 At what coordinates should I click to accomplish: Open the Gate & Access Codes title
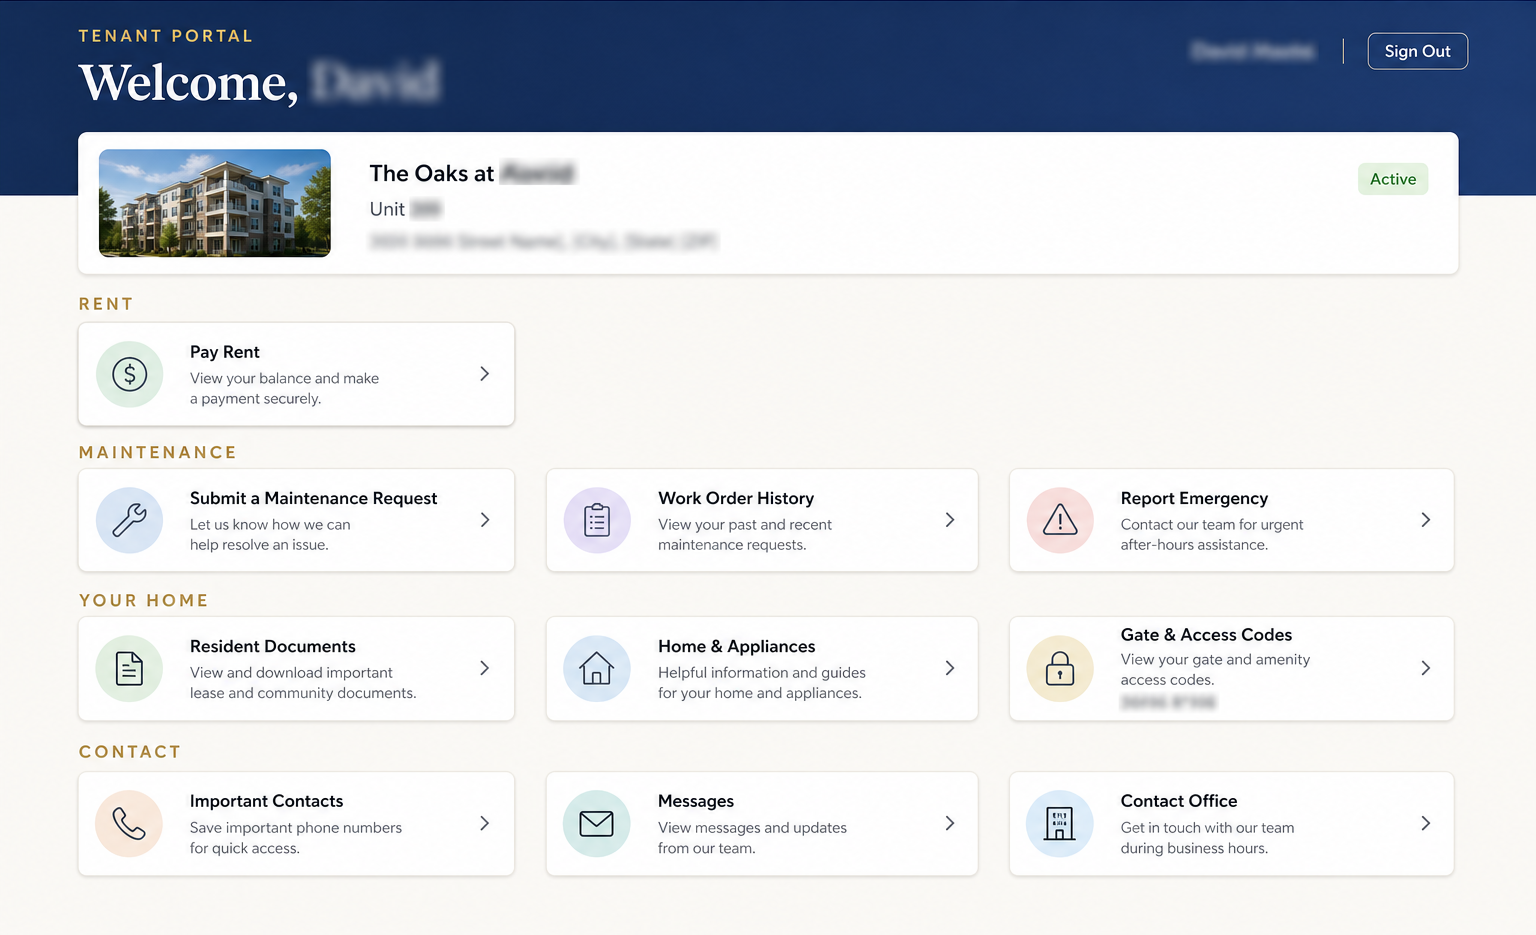pos(1206,635)
